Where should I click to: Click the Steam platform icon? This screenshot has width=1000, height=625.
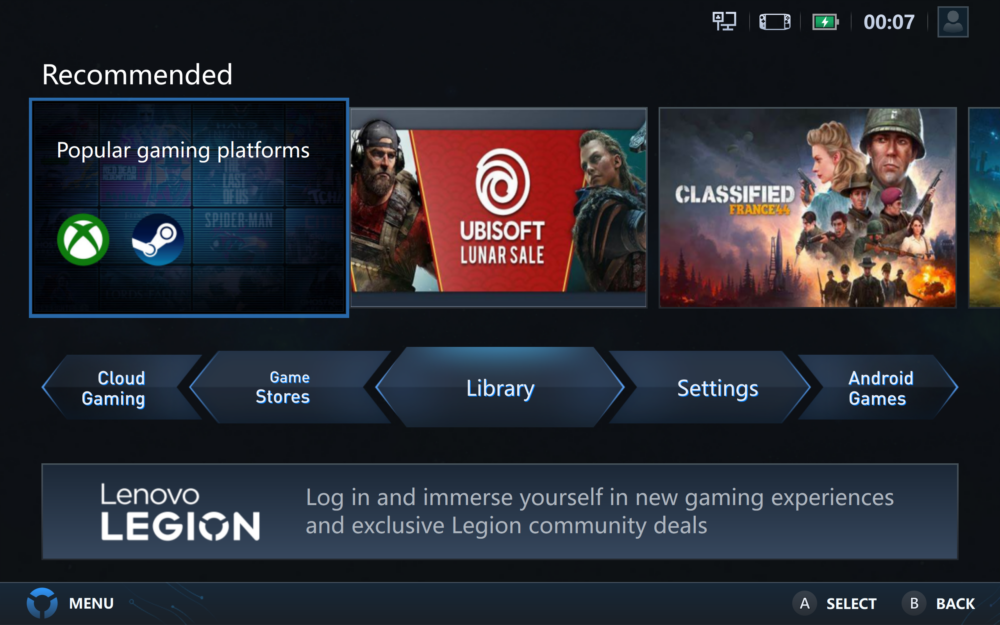click(x=158, y=240)
